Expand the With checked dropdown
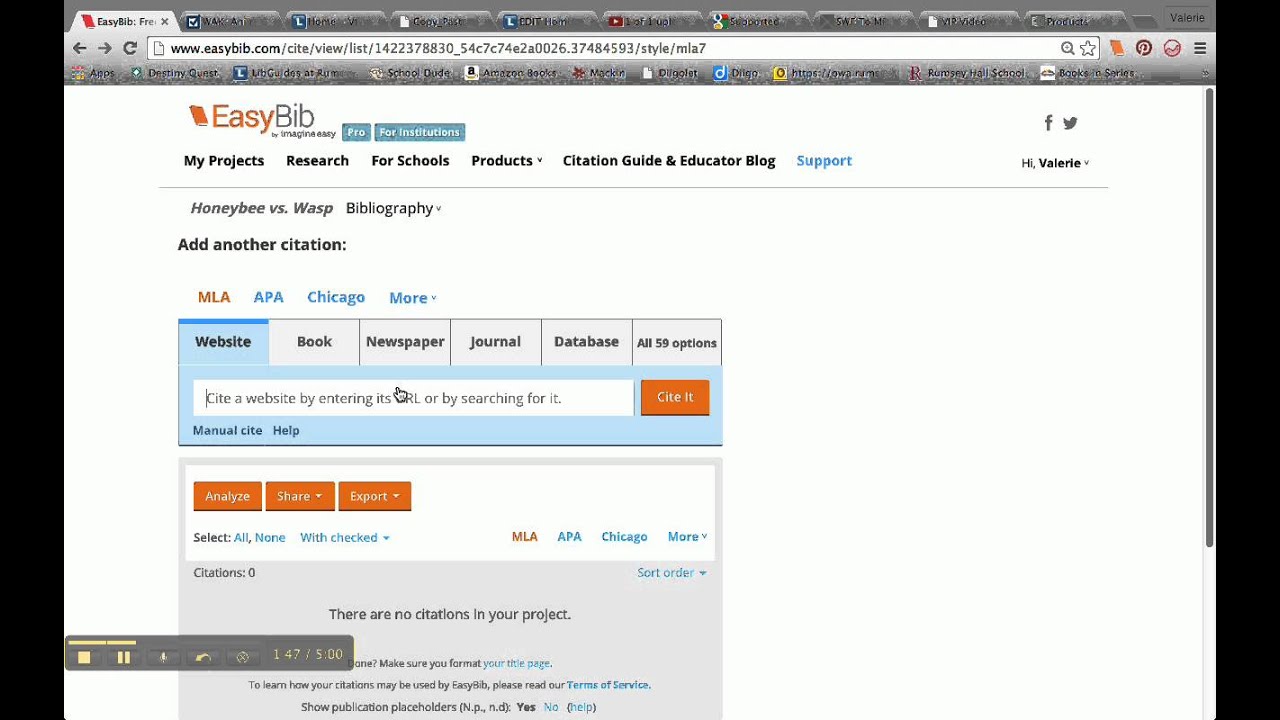Viewport: 1280px width, 720px height. pyautogui.click(x=345, y=538)
